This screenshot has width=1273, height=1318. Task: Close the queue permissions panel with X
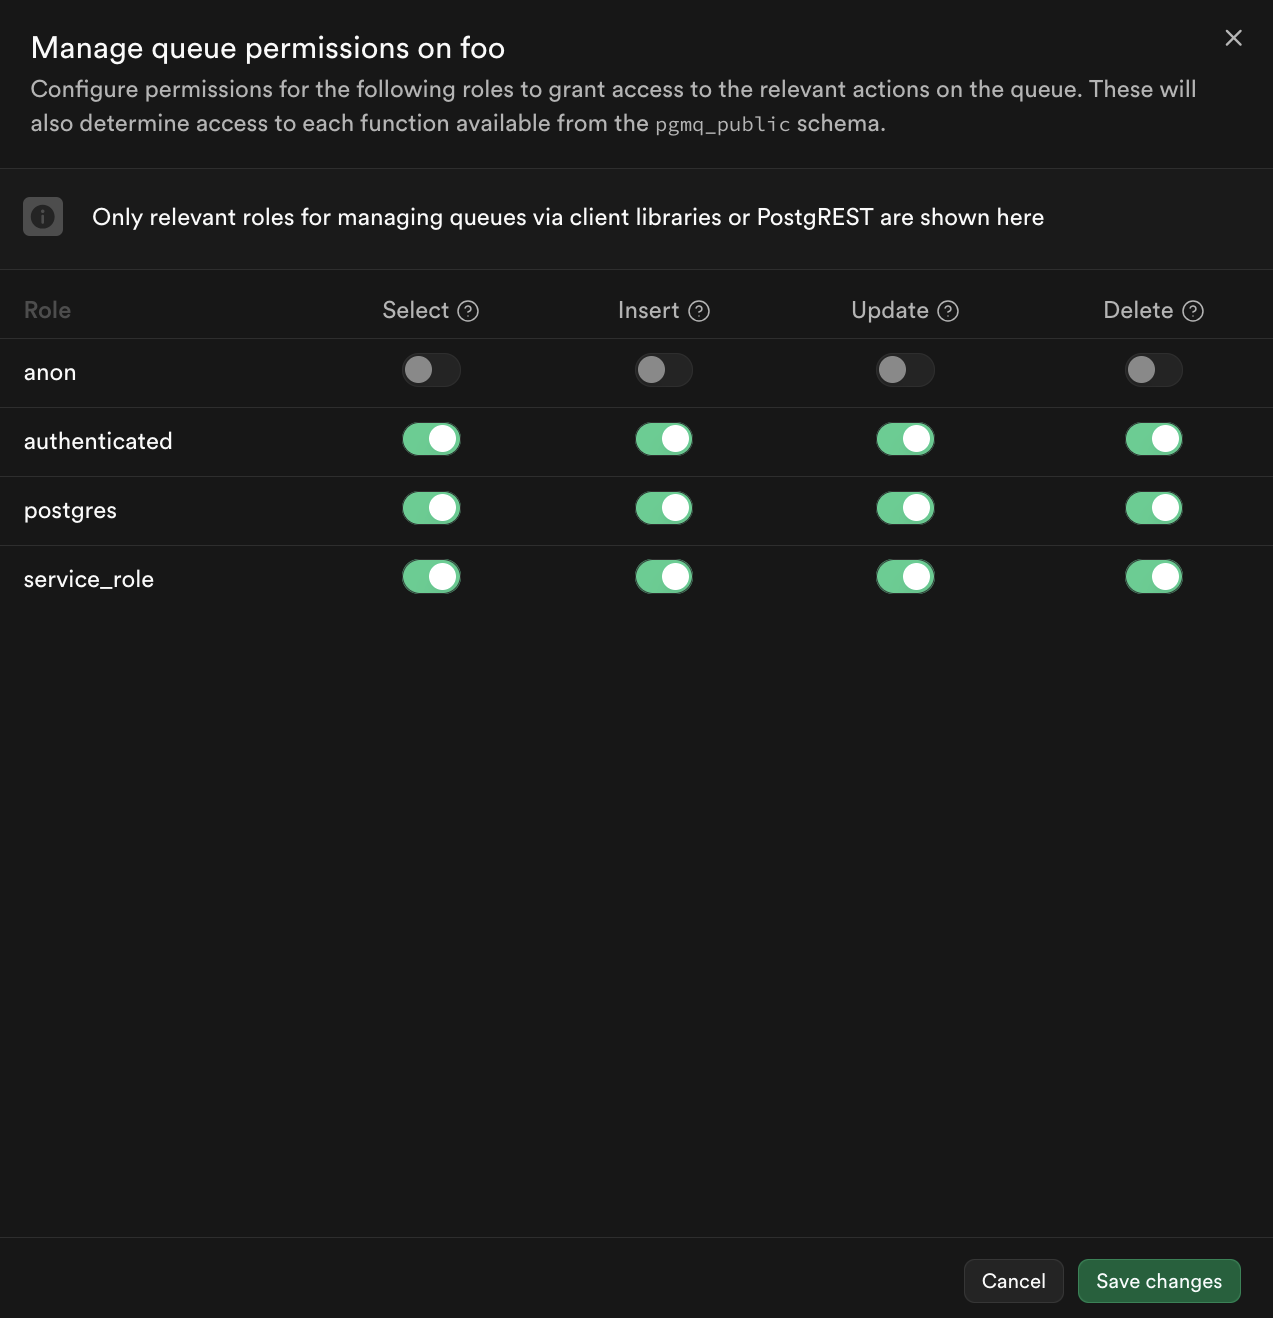pyautogui.click(x=1234, y=38)
